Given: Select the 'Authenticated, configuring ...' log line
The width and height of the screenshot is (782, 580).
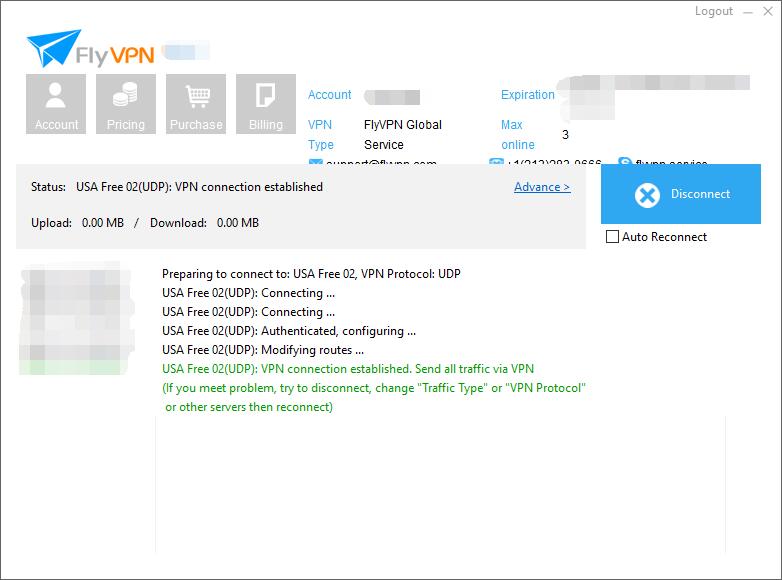Looking at the screenshot, I should 289,331.
